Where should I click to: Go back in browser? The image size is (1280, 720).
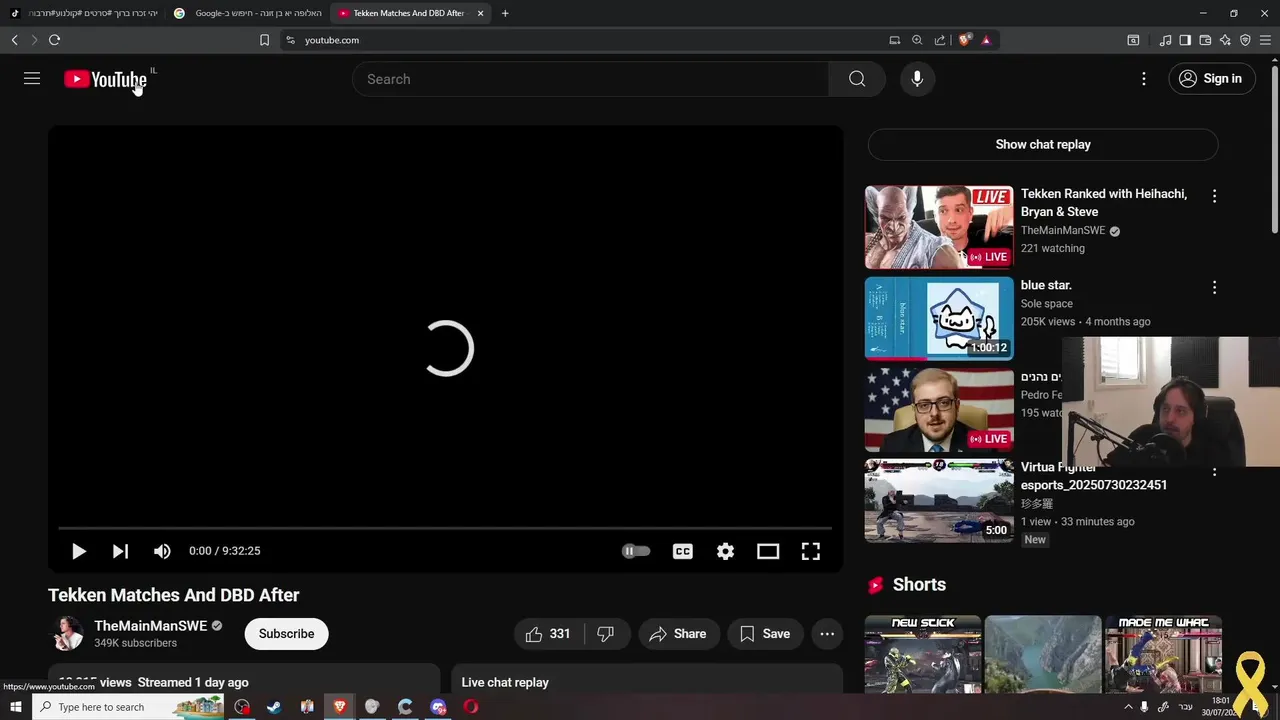(x=14, y=40)
